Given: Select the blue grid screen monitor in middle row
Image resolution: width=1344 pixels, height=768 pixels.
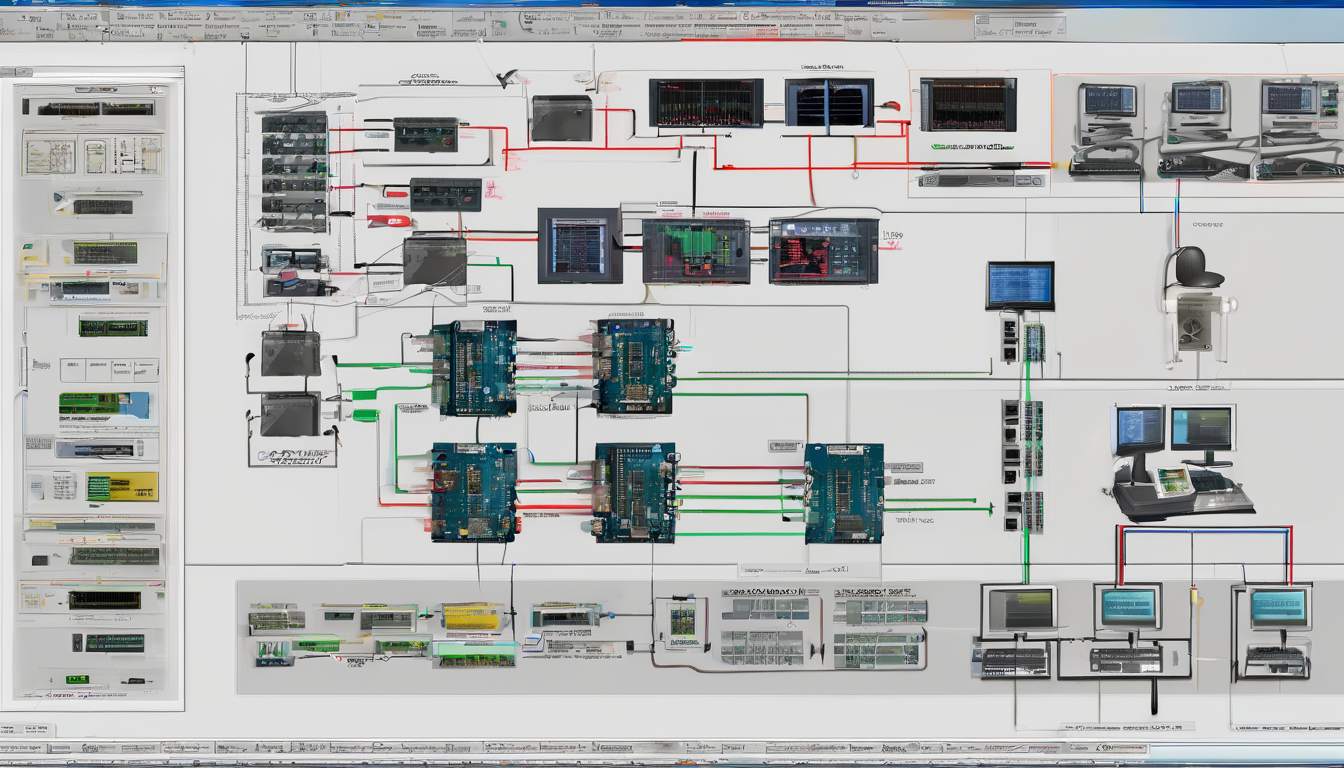Looking at the screenshot, I should pyautogui.click(x=579, y=246).
